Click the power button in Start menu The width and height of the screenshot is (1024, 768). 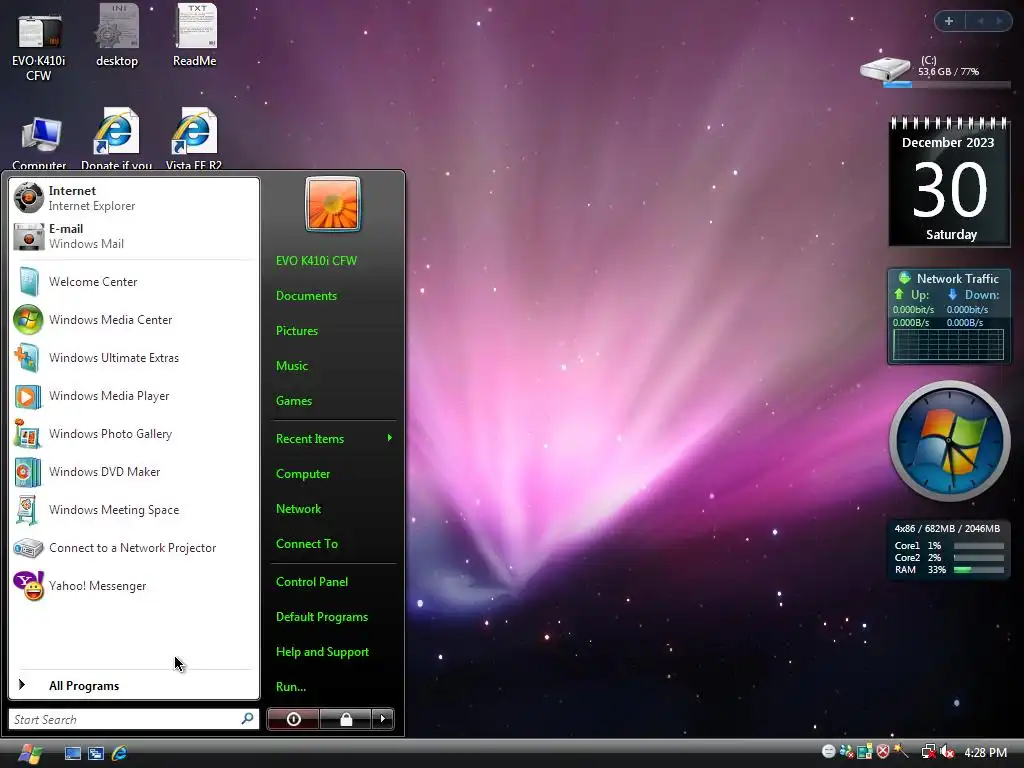pyautogui.click(x=293, y=719)
